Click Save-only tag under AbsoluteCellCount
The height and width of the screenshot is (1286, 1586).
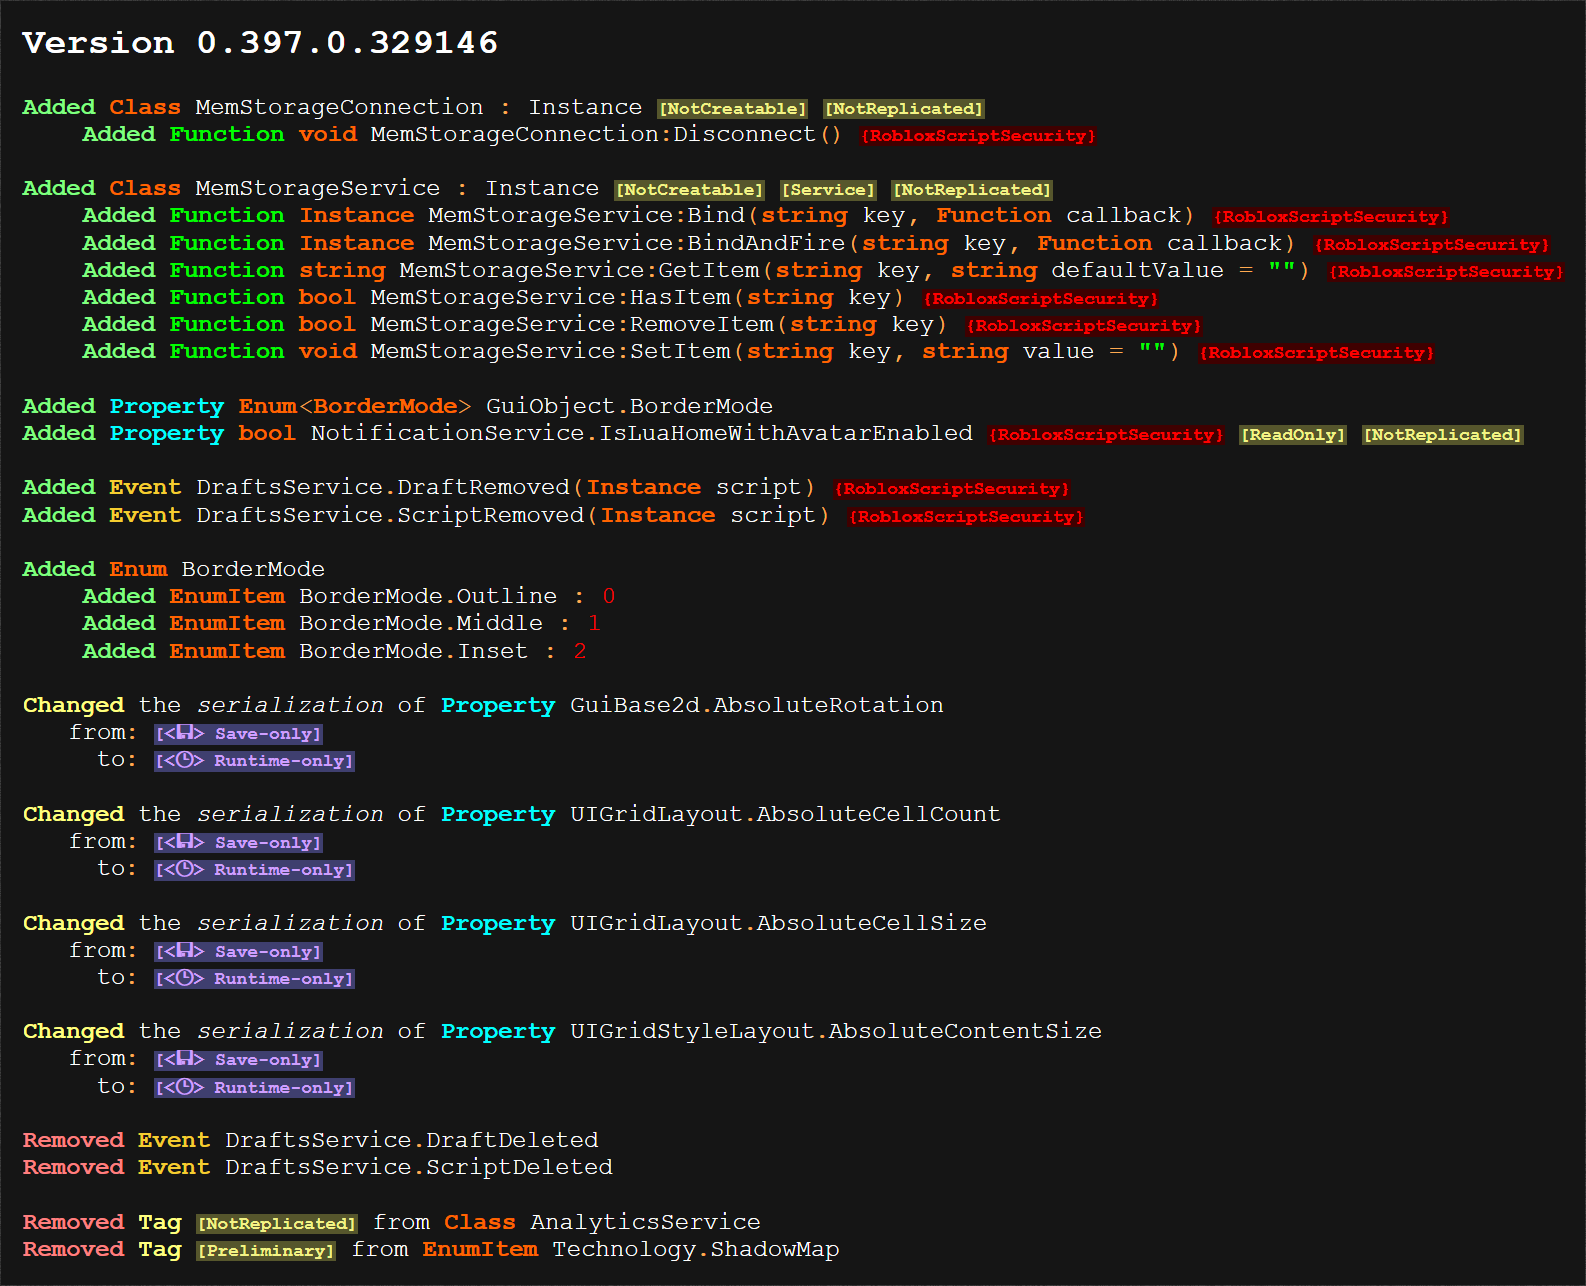(x=239, y=842)
